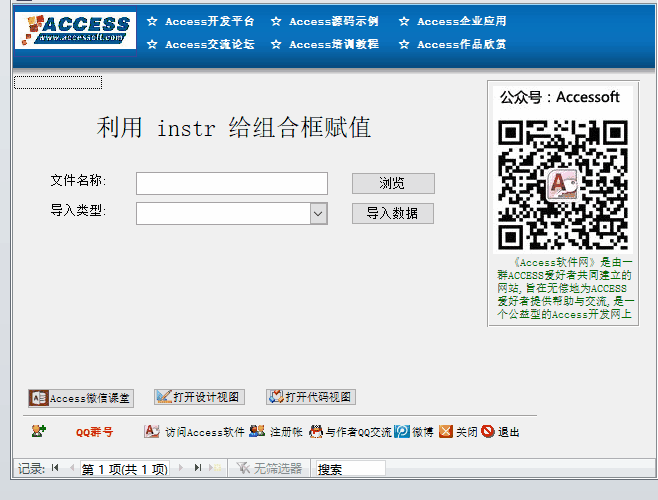Click the 打开代码视图 button
658x500 pixels.
click(311, 397)
